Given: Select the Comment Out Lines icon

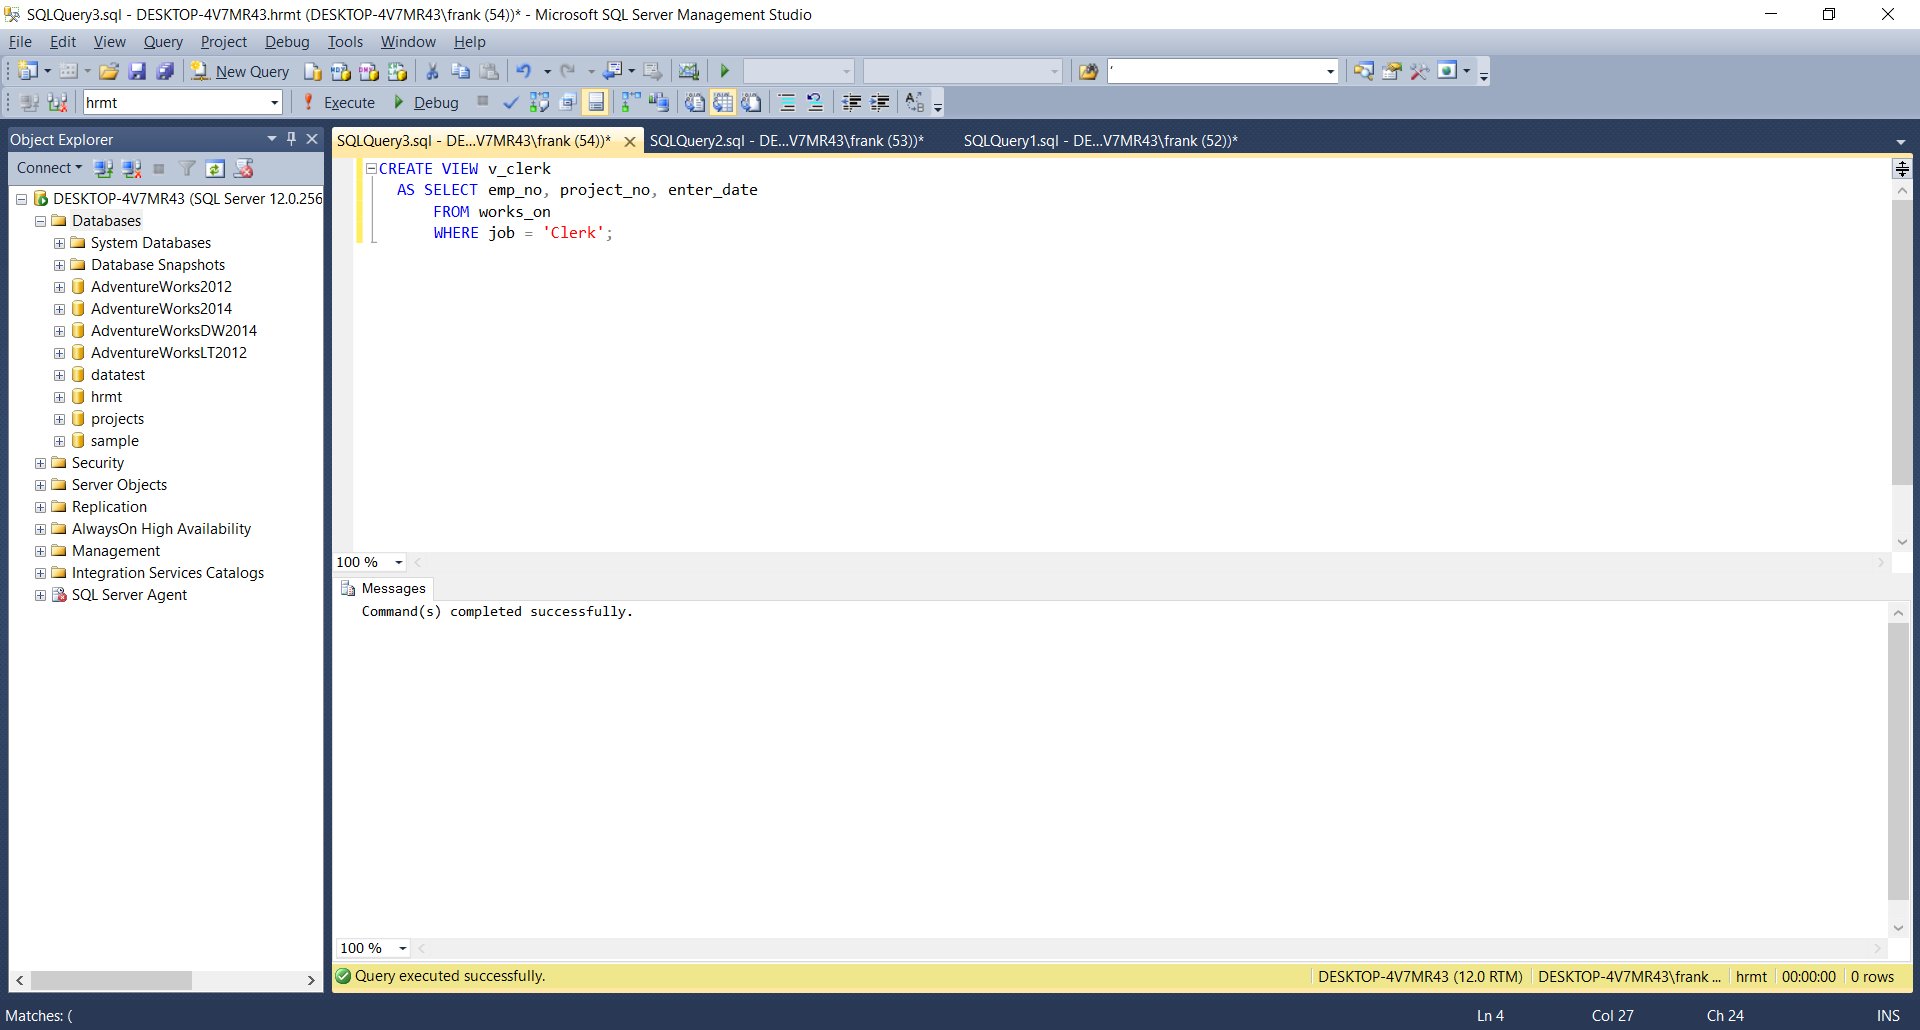Looking at the screenshot, I should (787, 102).
